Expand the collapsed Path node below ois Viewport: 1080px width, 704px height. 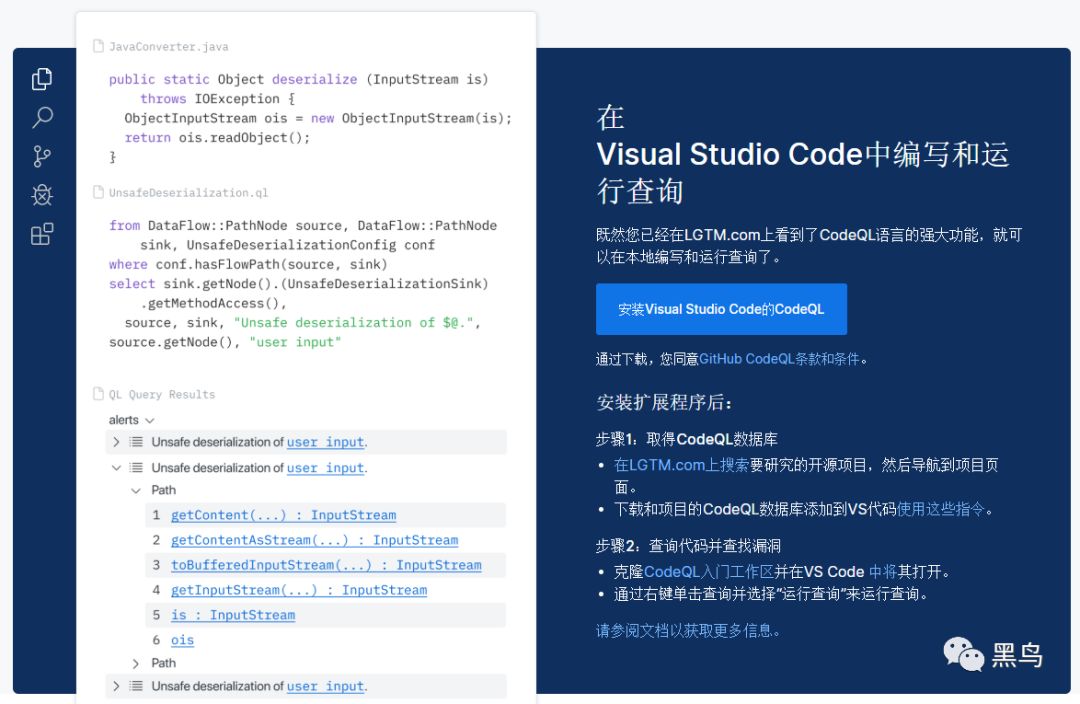click(136, 663)
